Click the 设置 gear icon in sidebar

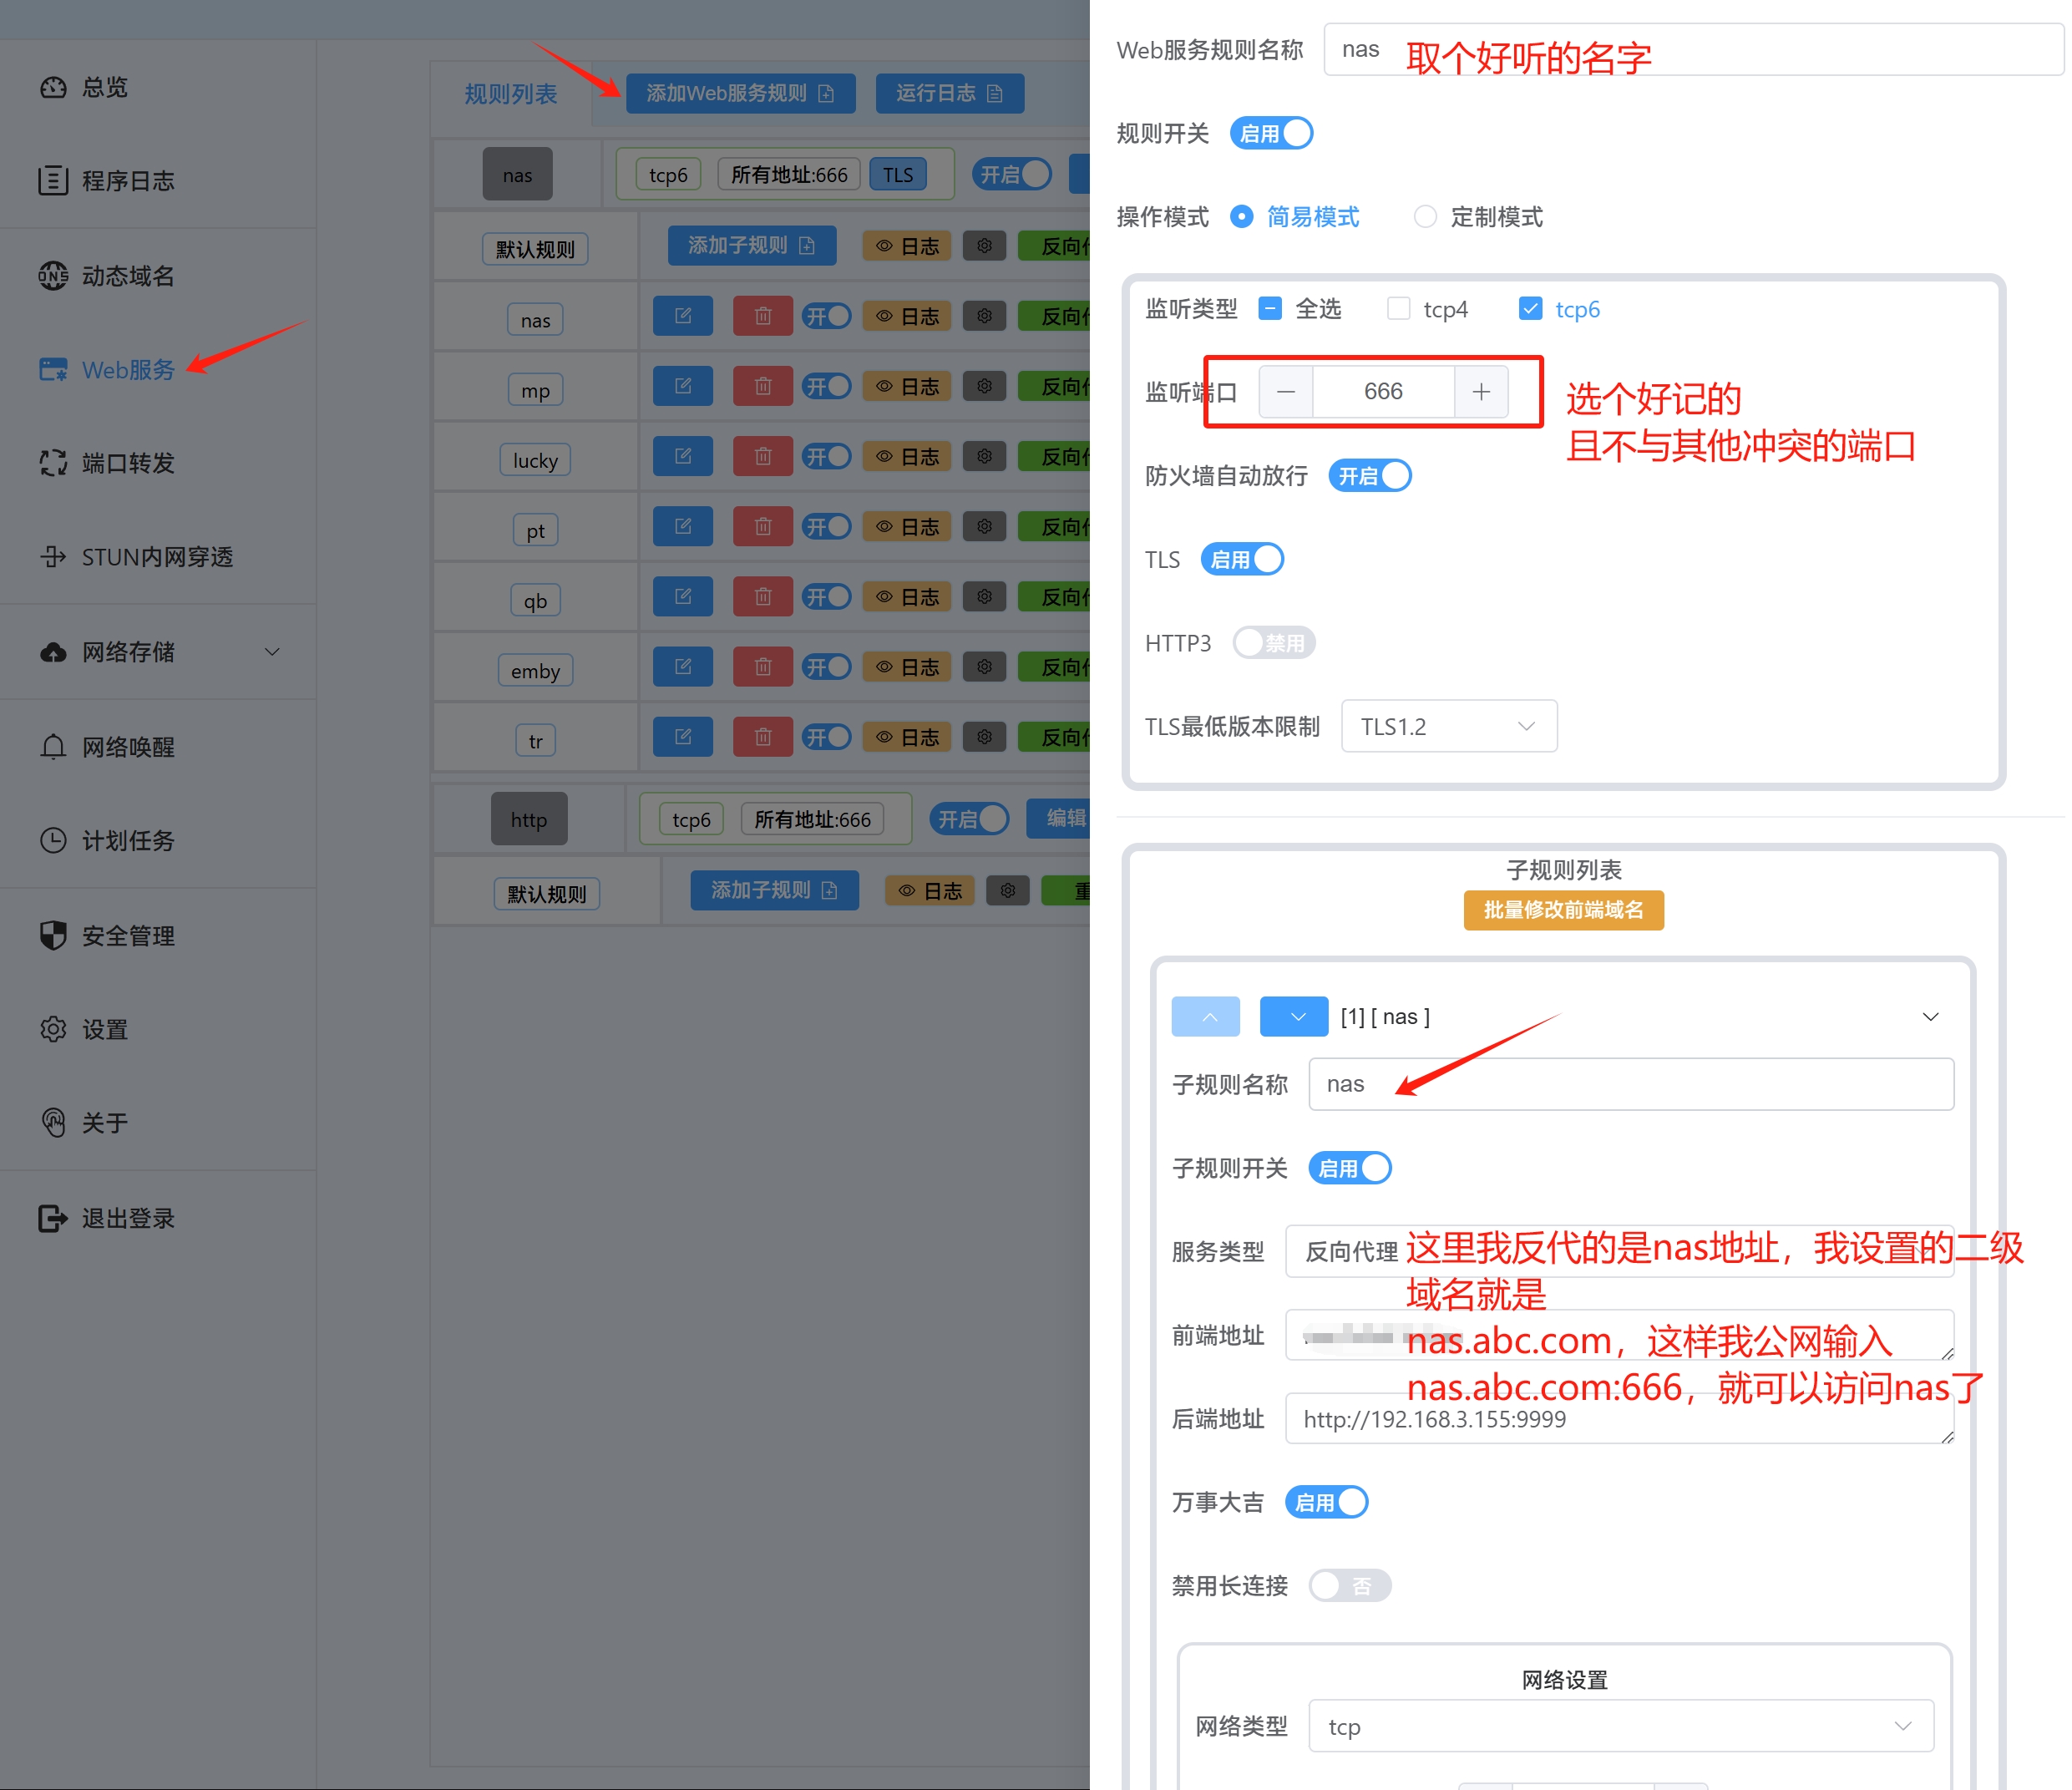tap(53, 1029)
